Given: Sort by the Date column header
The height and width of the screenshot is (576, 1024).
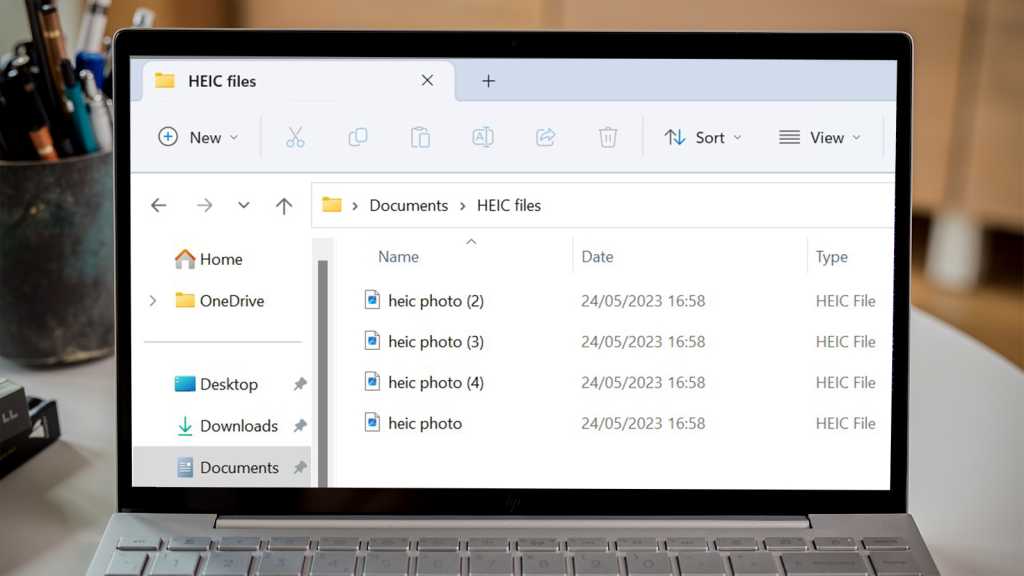Looking at the screenshot, I should (x=597, y=257).
